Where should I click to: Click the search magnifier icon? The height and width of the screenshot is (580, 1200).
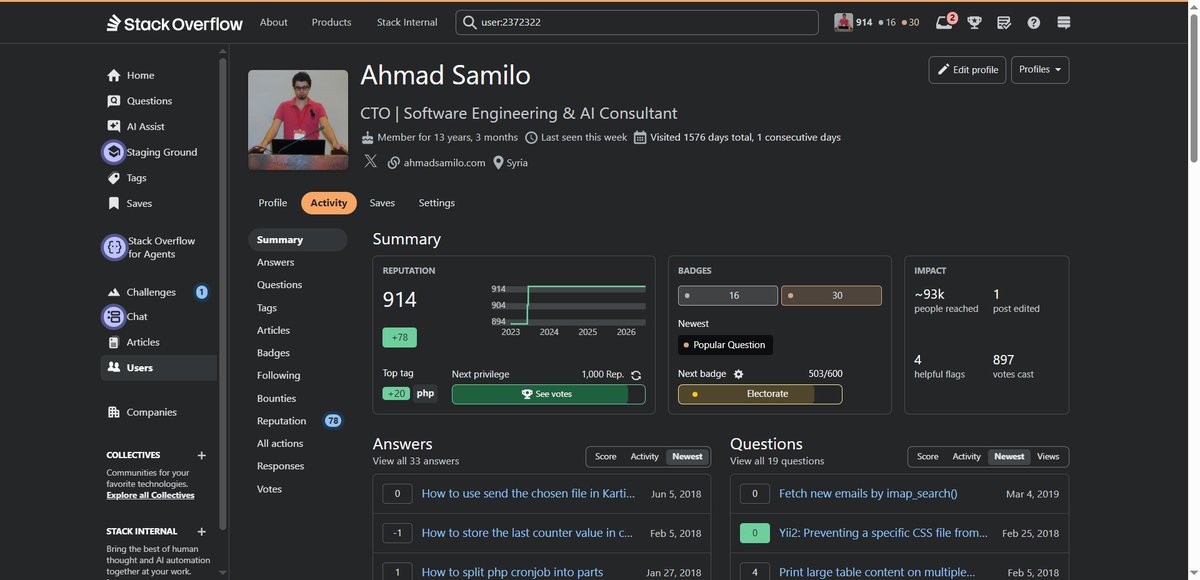point(470,22)
